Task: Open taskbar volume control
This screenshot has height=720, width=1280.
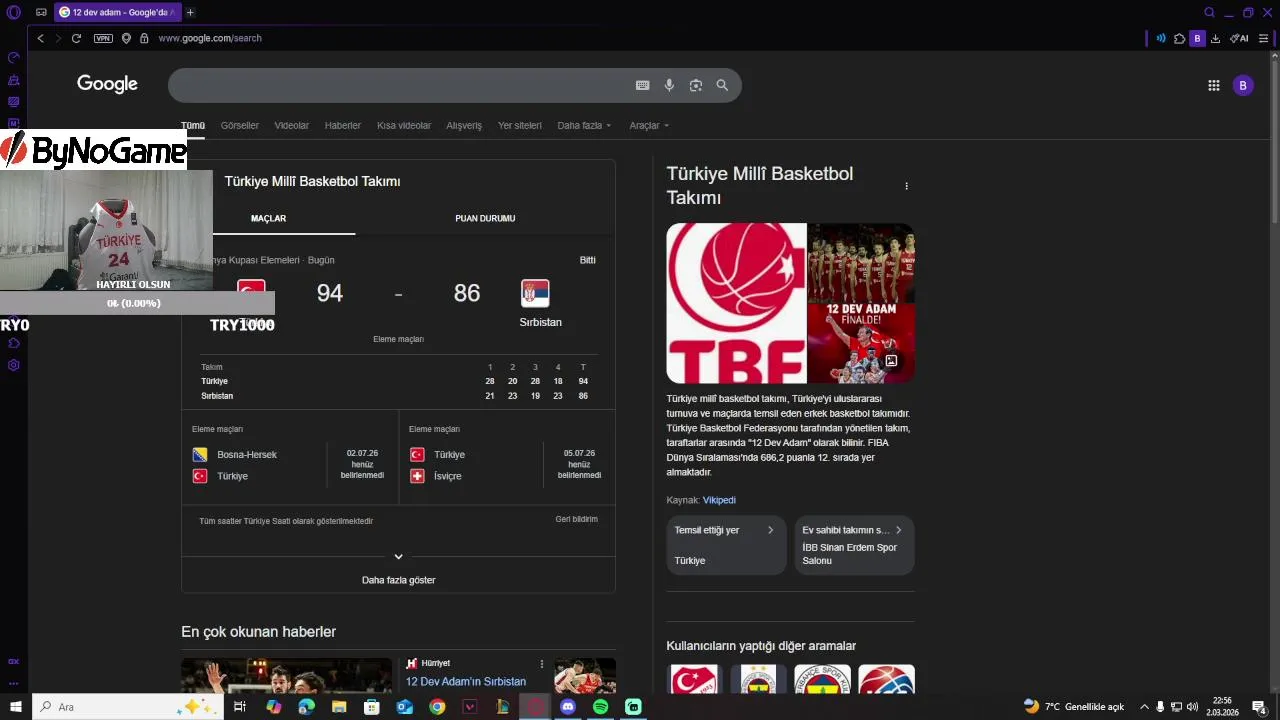Action: pos(1192,707)
